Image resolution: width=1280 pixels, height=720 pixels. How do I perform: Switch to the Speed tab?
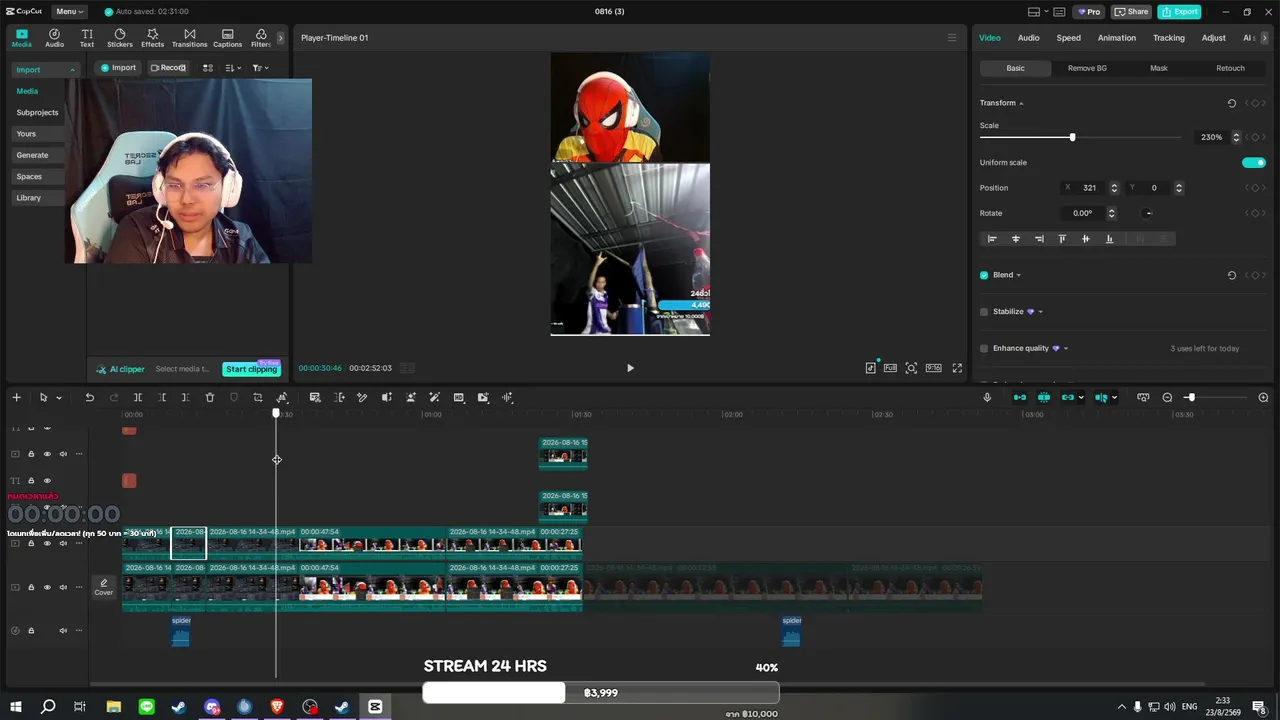(1069, 38)
